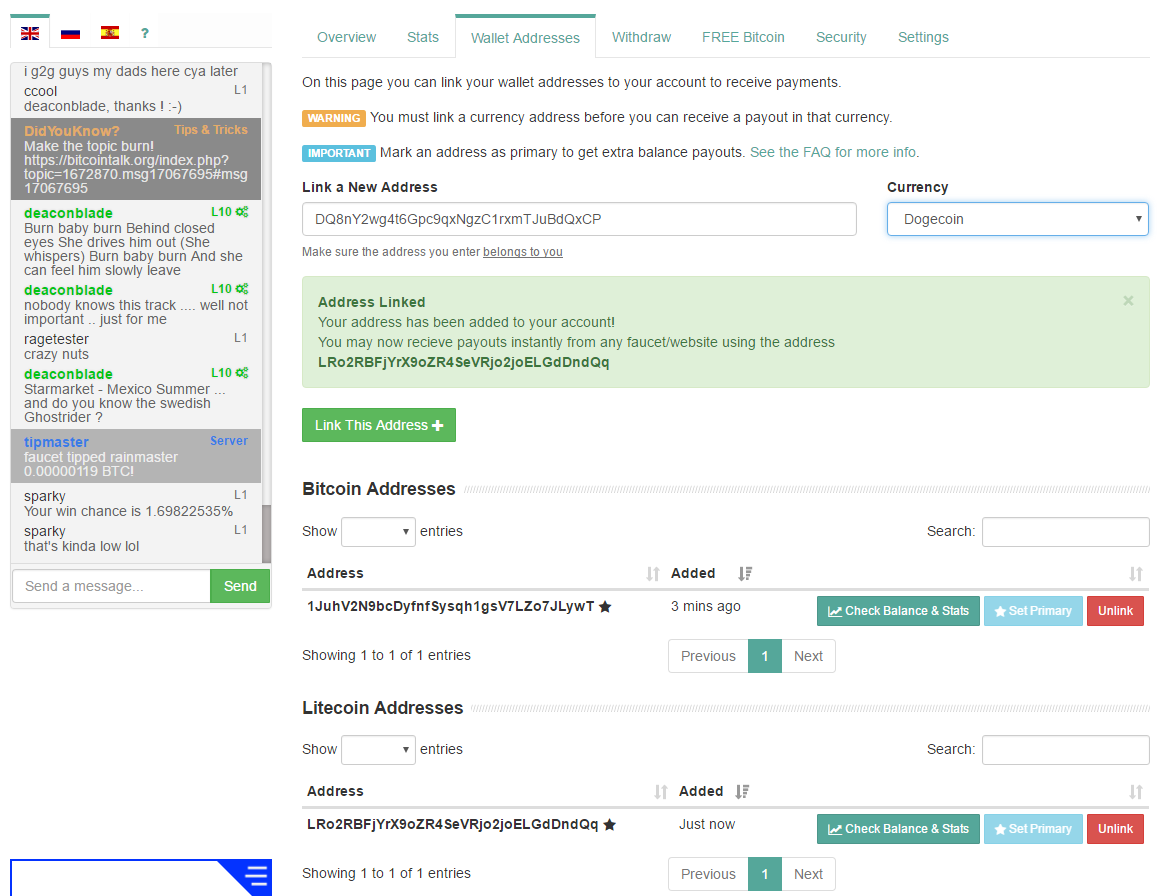Click L10 gears icon on Starmarket message
Image resolution: width=1169 pixels, height=896 pixels.
(x=242, y=373)
